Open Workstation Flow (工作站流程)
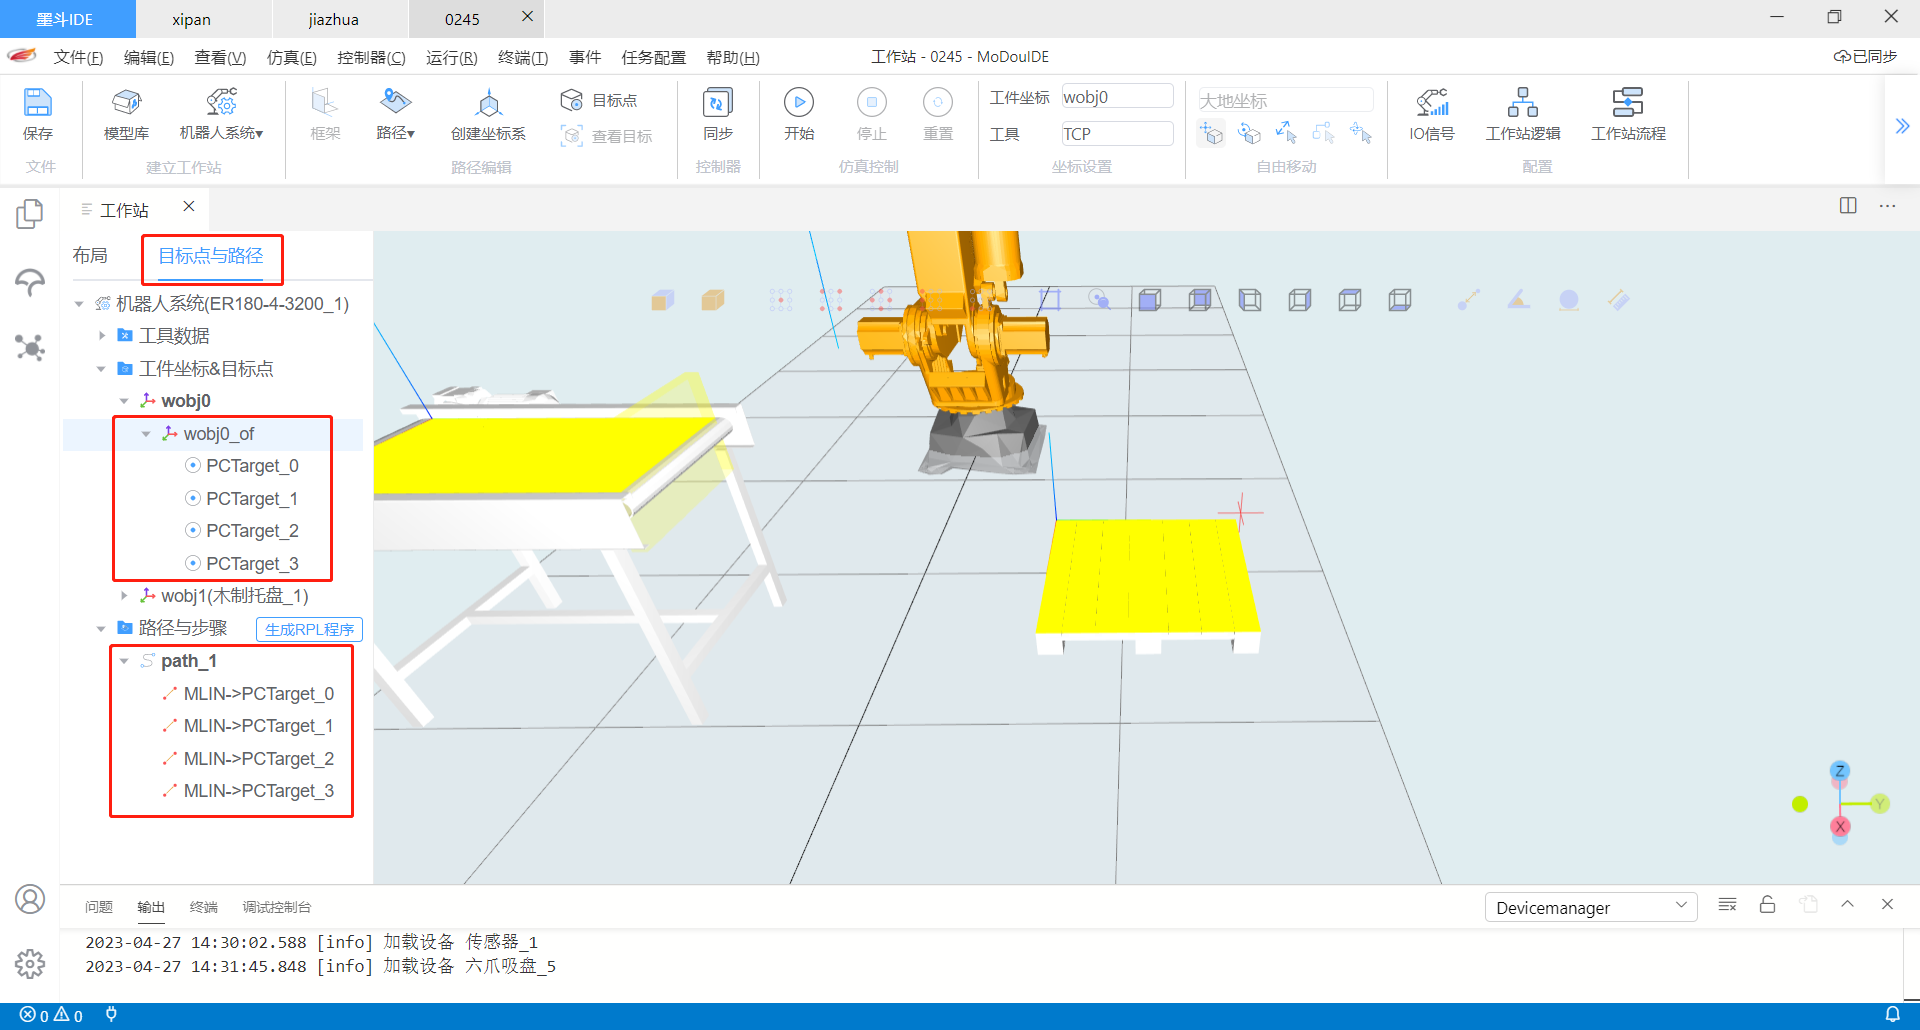The width and height of the screenshot is (1920, 1030). click(x=1628, y=112)
